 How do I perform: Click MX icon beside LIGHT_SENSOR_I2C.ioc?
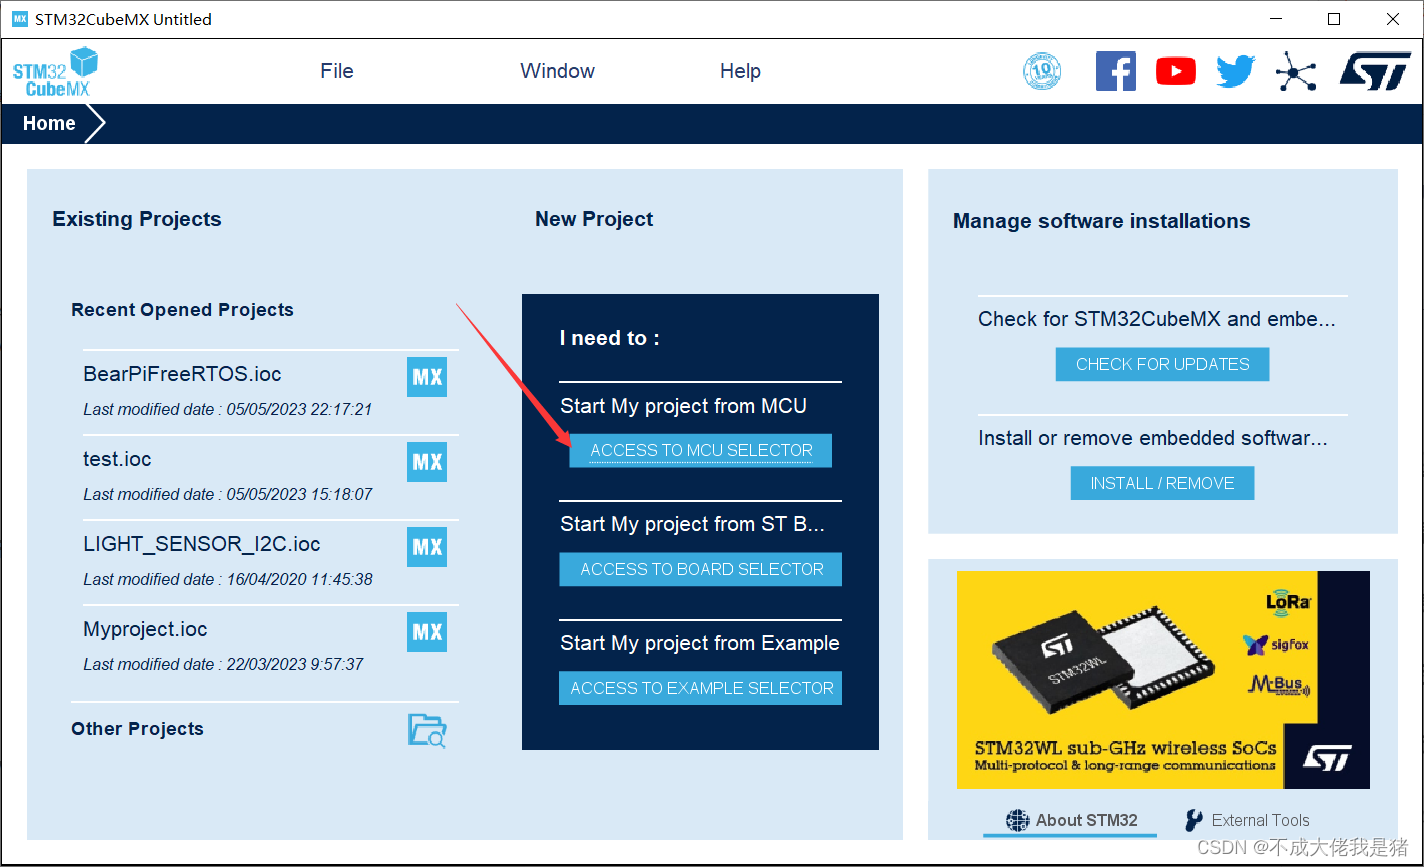point(427,547)
